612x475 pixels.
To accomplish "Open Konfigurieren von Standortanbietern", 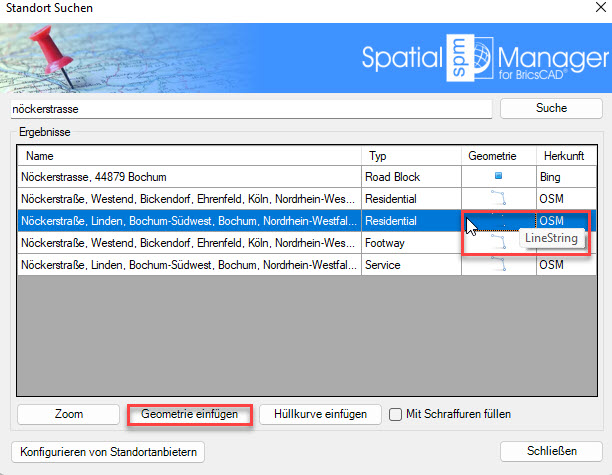I will point(107,452).
